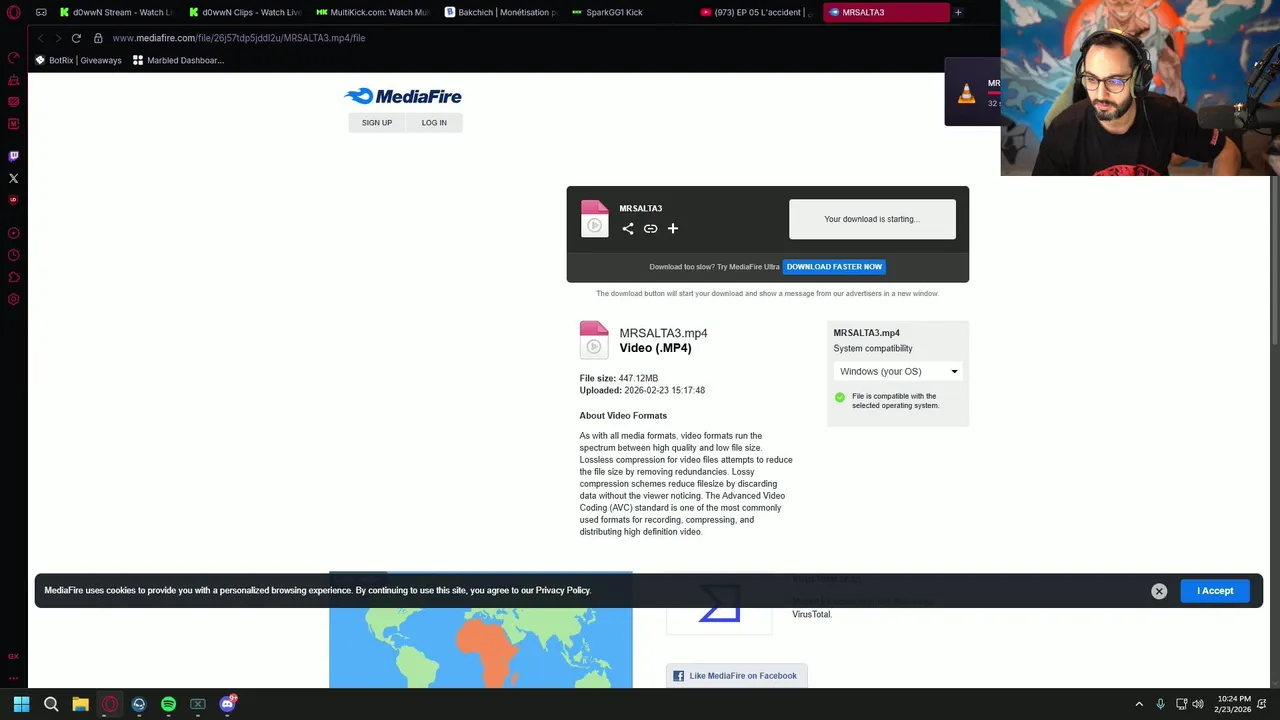Click DOWNLOAD FASTER NOW button

[834, 267]
